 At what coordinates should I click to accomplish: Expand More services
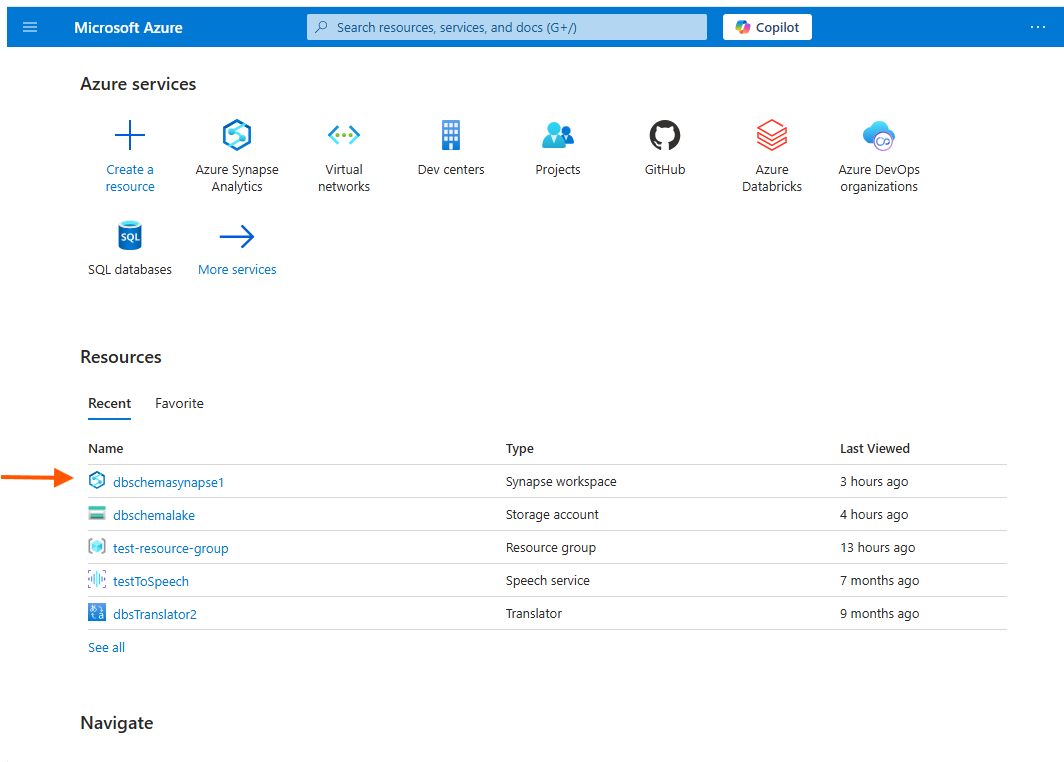(x=237, y=248)
